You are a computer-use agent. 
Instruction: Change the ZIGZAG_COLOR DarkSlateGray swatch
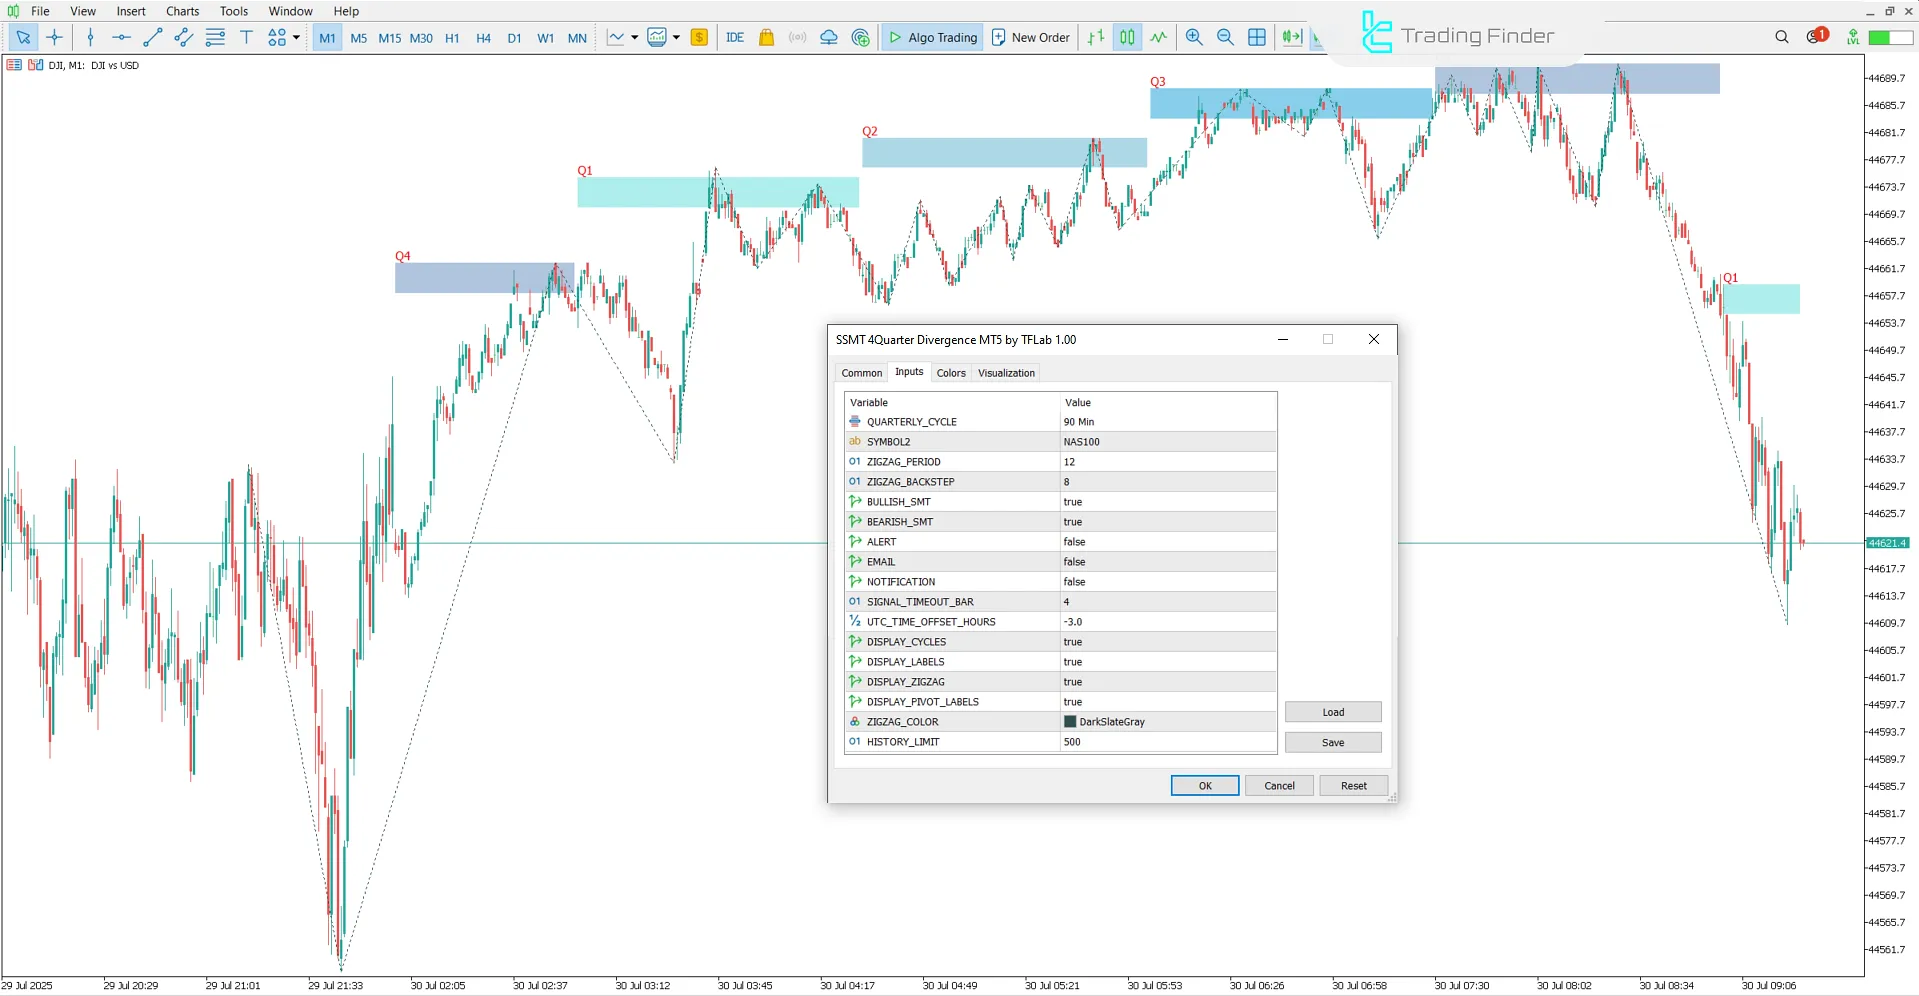(1072, 721)
